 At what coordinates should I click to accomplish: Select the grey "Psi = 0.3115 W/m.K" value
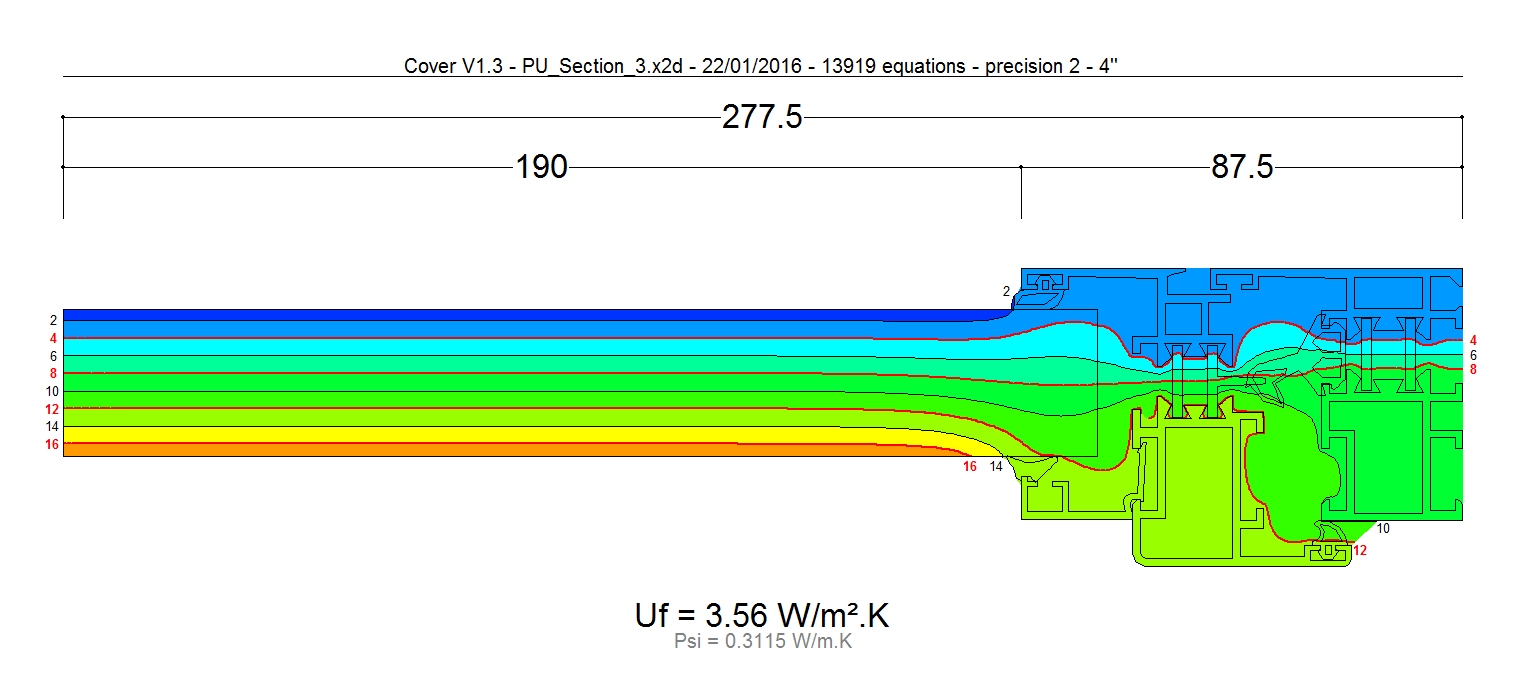[763, 642]
